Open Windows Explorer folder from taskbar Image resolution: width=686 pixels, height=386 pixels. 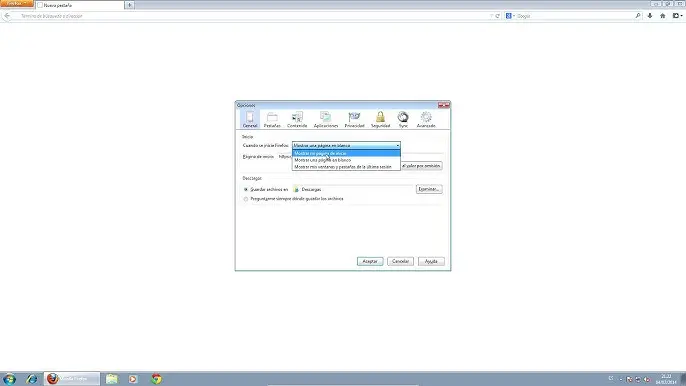tap(112, 379)
